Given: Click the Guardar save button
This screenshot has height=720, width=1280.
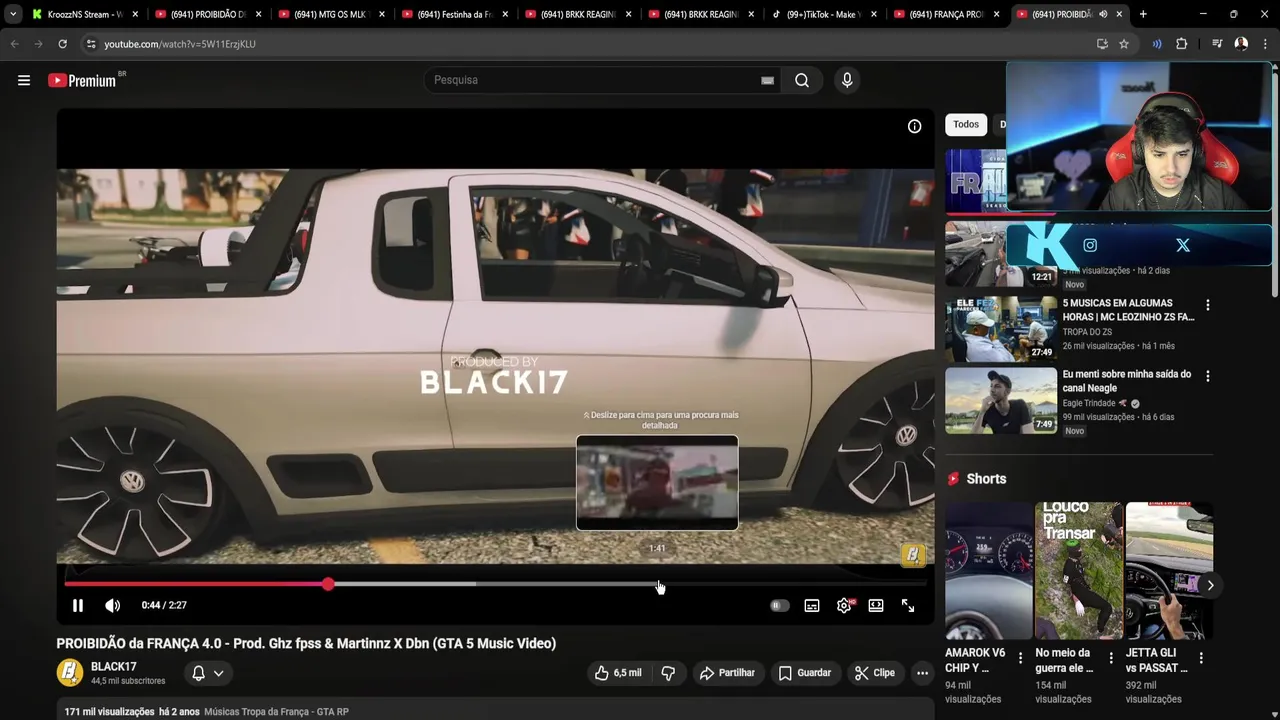Looking at the screenshot, I should tap(805, 673).
